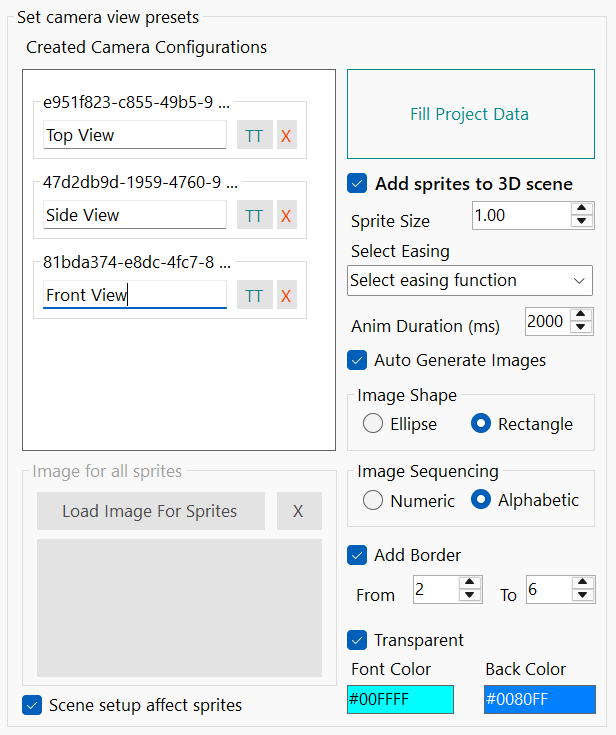Click the Anim Duration field showing 2000
This screenshot has width=616, height=735.
(x=548, y=322)
